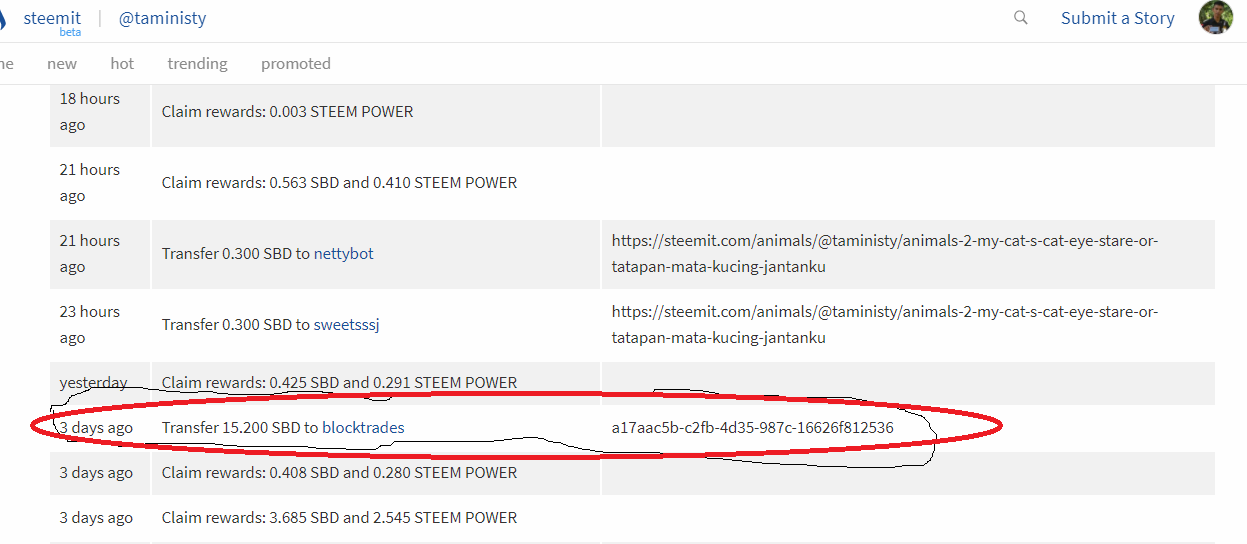Open the nettybot account link
The width and height of the screenshot is (1247, 544).
coord(343,254)
